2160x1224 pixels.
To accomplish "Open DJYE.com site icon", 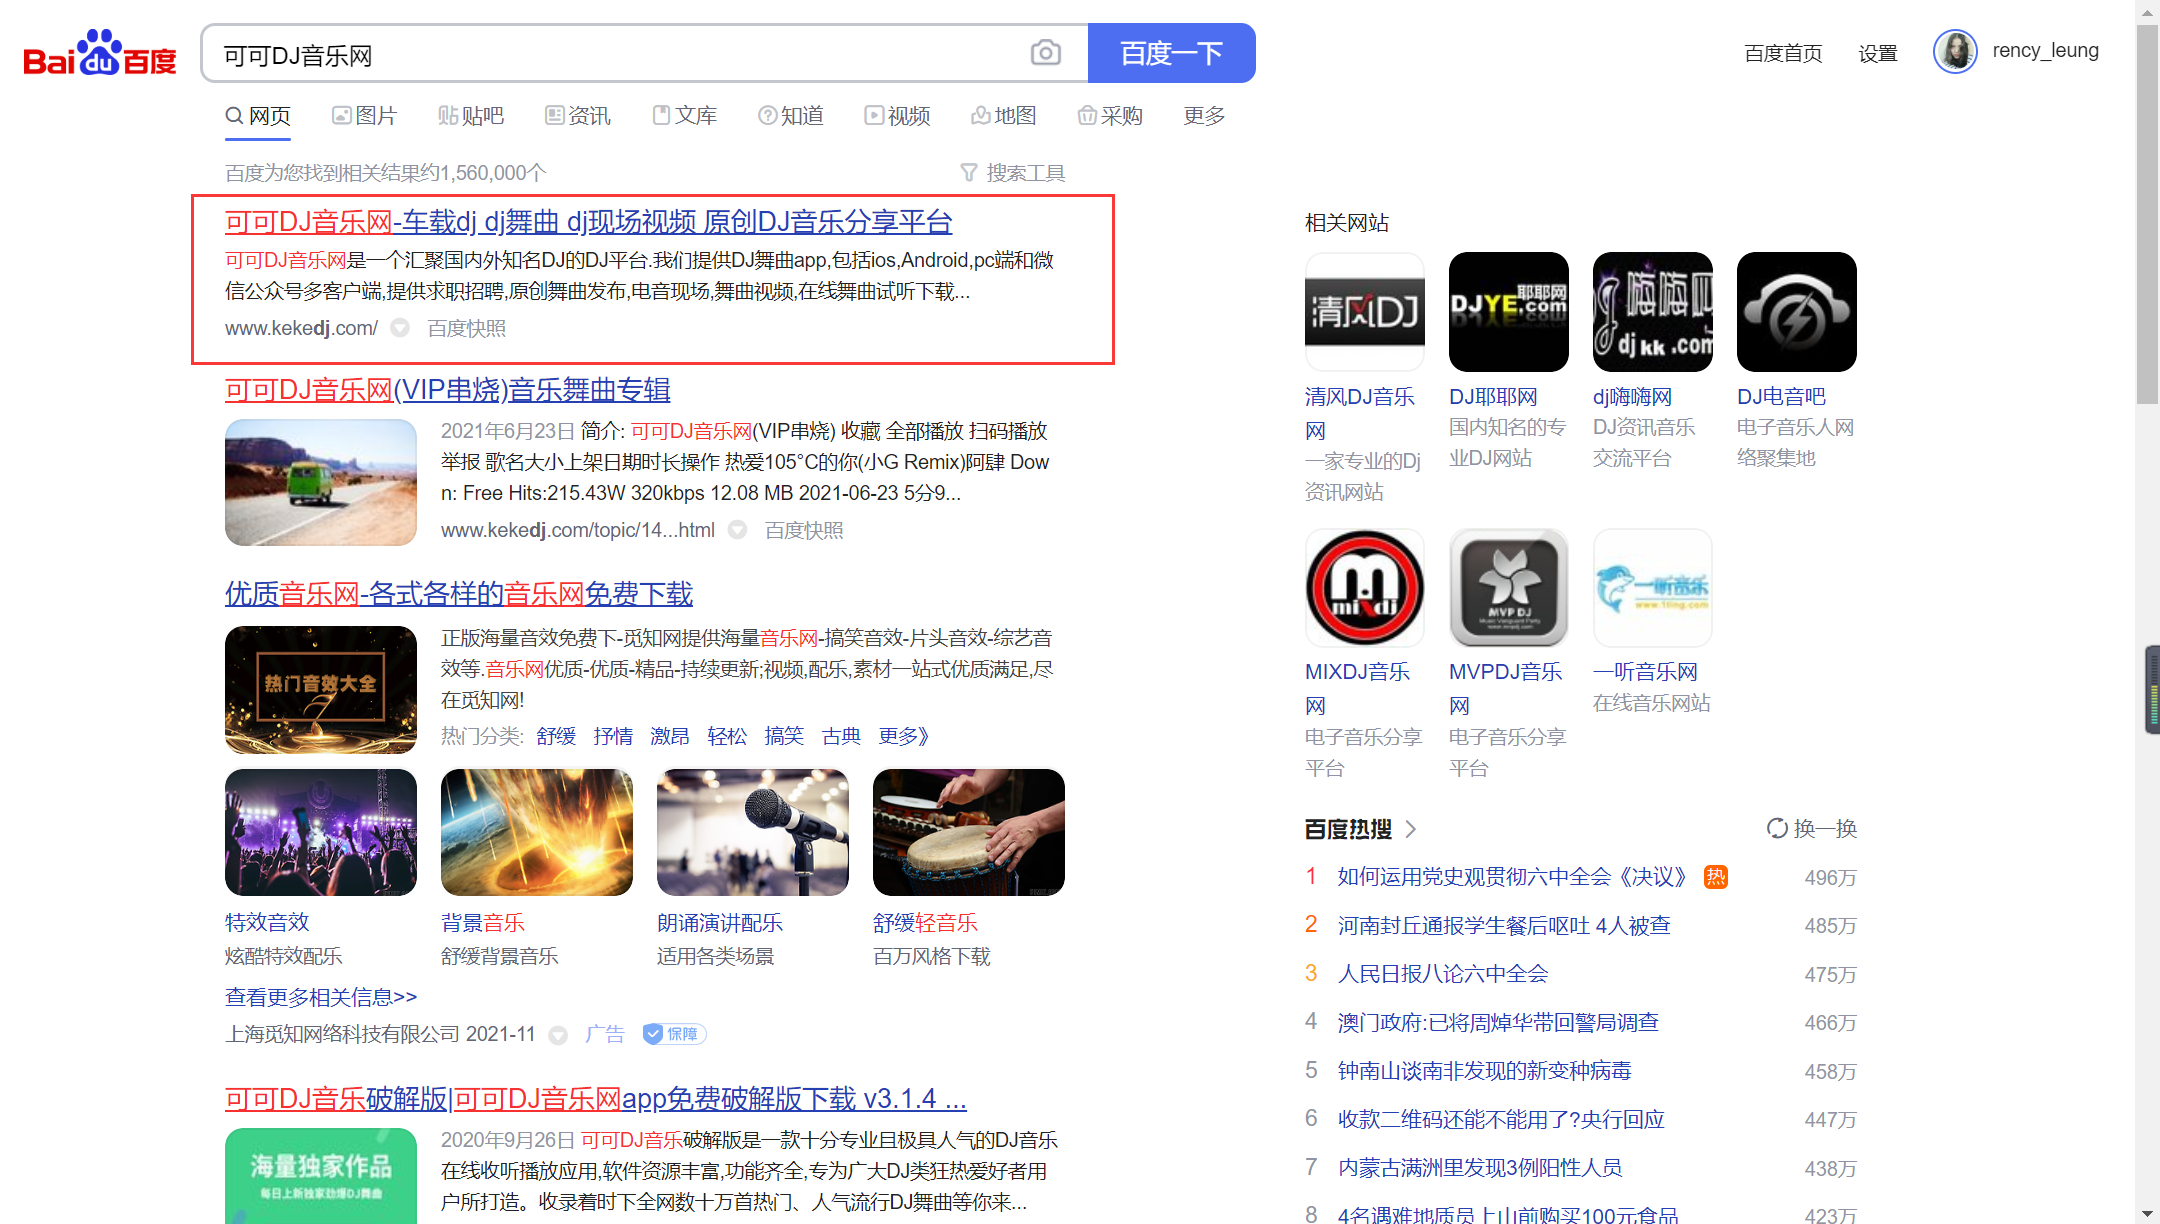I will [x=1509, y=312].
